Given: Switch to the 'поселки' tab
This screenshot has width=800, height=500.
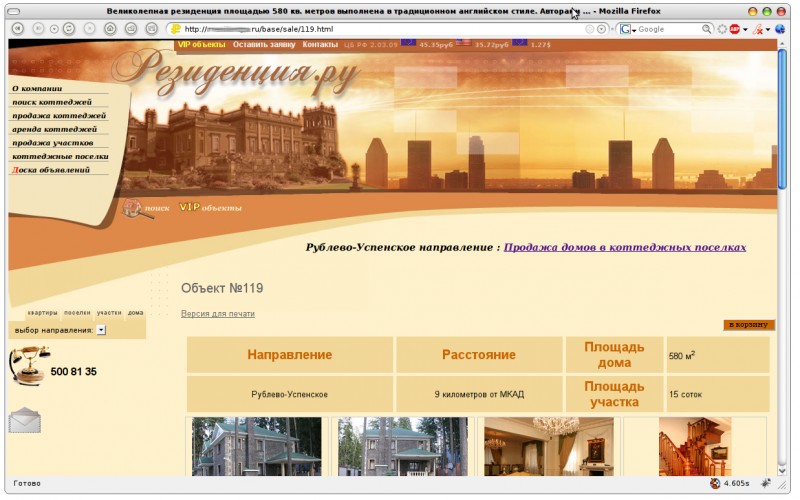Looking at the screenshot, I should 77,313.
